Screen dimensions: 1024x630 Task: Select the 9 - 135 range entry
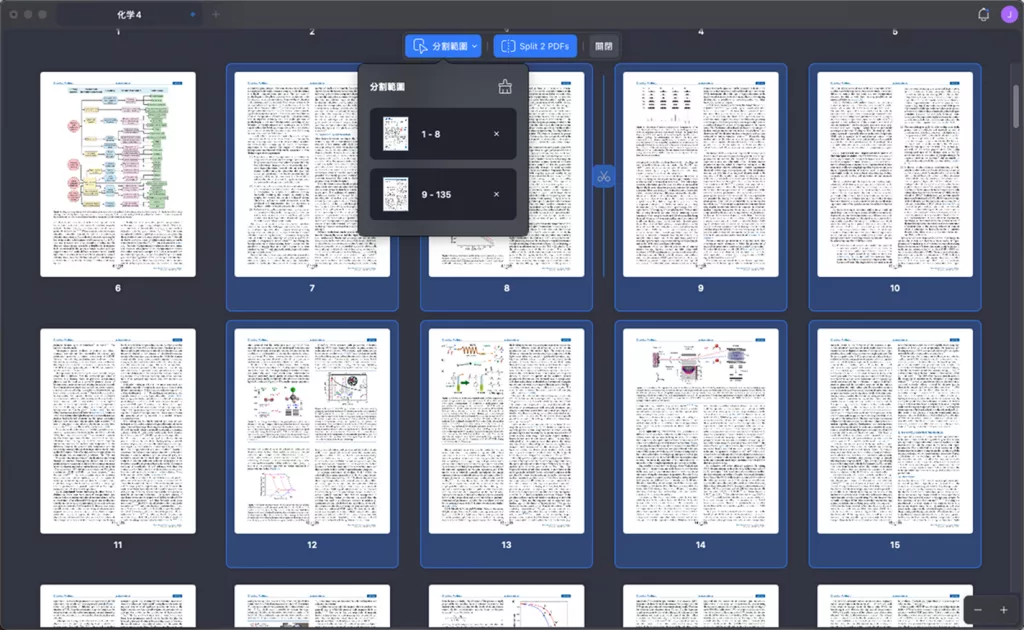click(x=443, y=195)
